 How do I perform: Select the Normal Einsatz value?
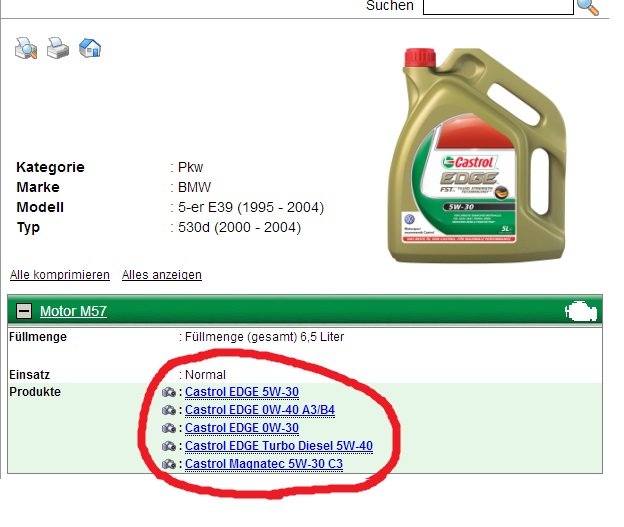coord(205,375)
